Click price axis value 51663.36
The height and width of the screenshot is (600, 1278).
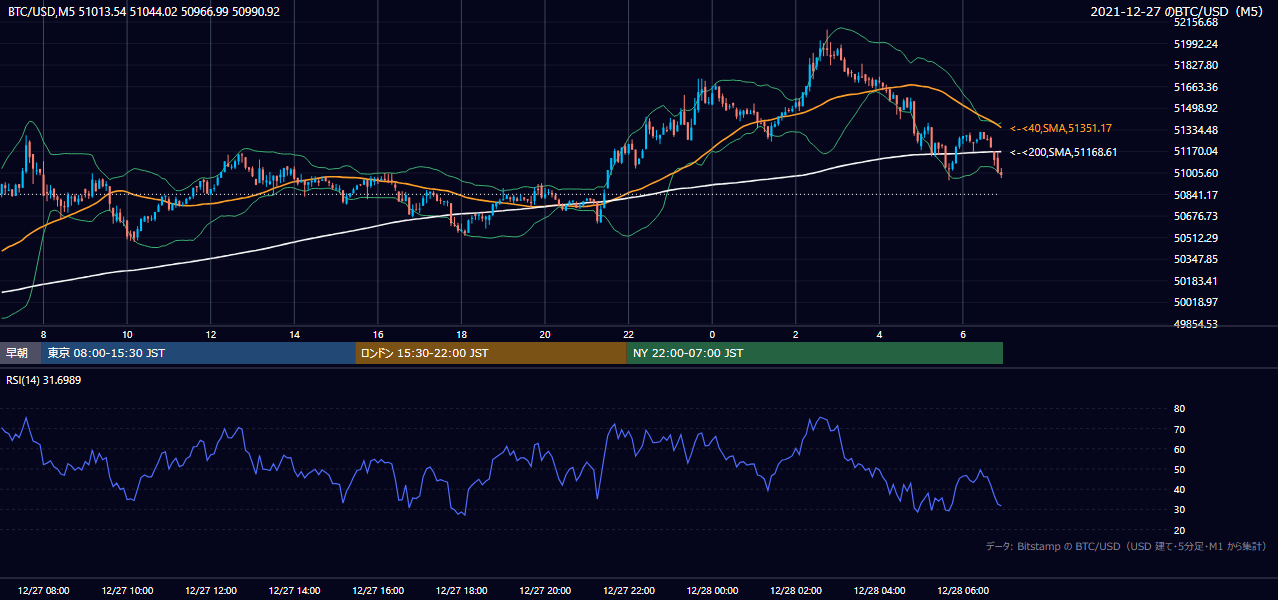[1195, 87]
